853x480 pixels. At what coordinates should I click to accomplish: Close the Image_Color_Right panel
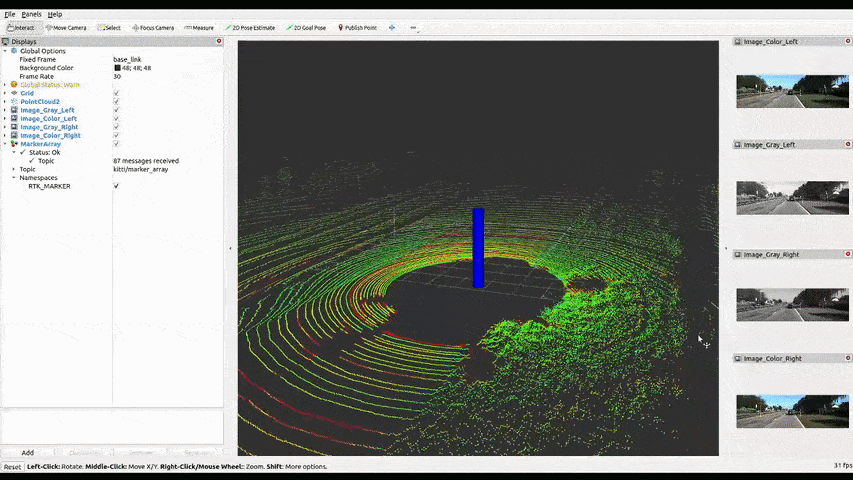(x=848, y=358)
